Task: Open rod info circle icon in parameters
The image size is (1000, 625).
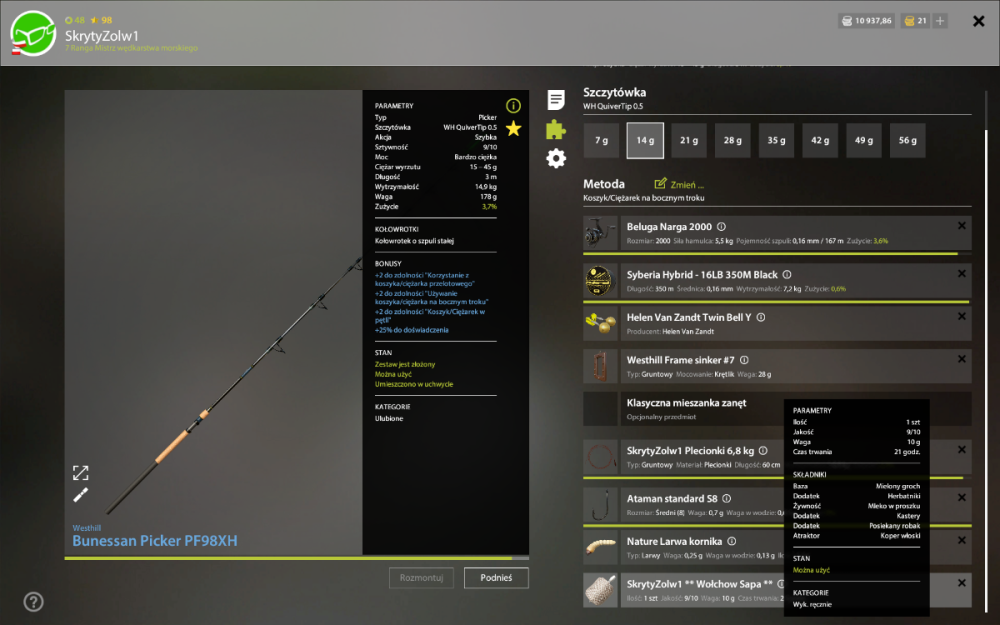Action: tap(513, 106)
